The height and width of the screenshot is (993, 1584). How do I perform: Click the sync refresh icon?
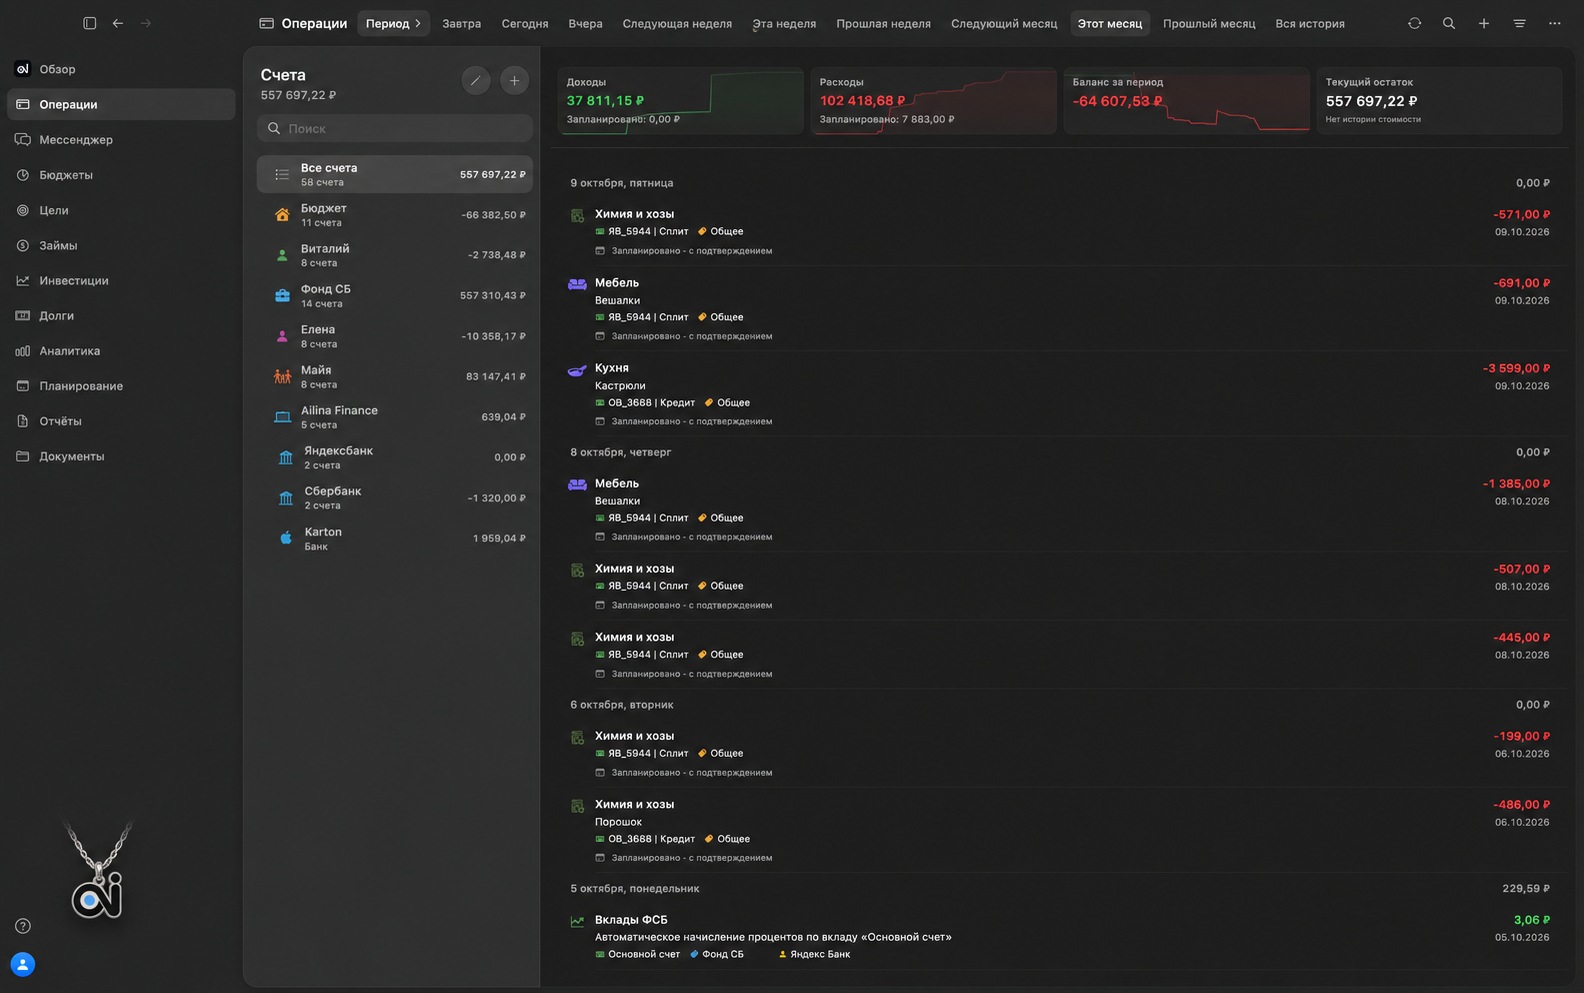click(x=1414, y=23)
